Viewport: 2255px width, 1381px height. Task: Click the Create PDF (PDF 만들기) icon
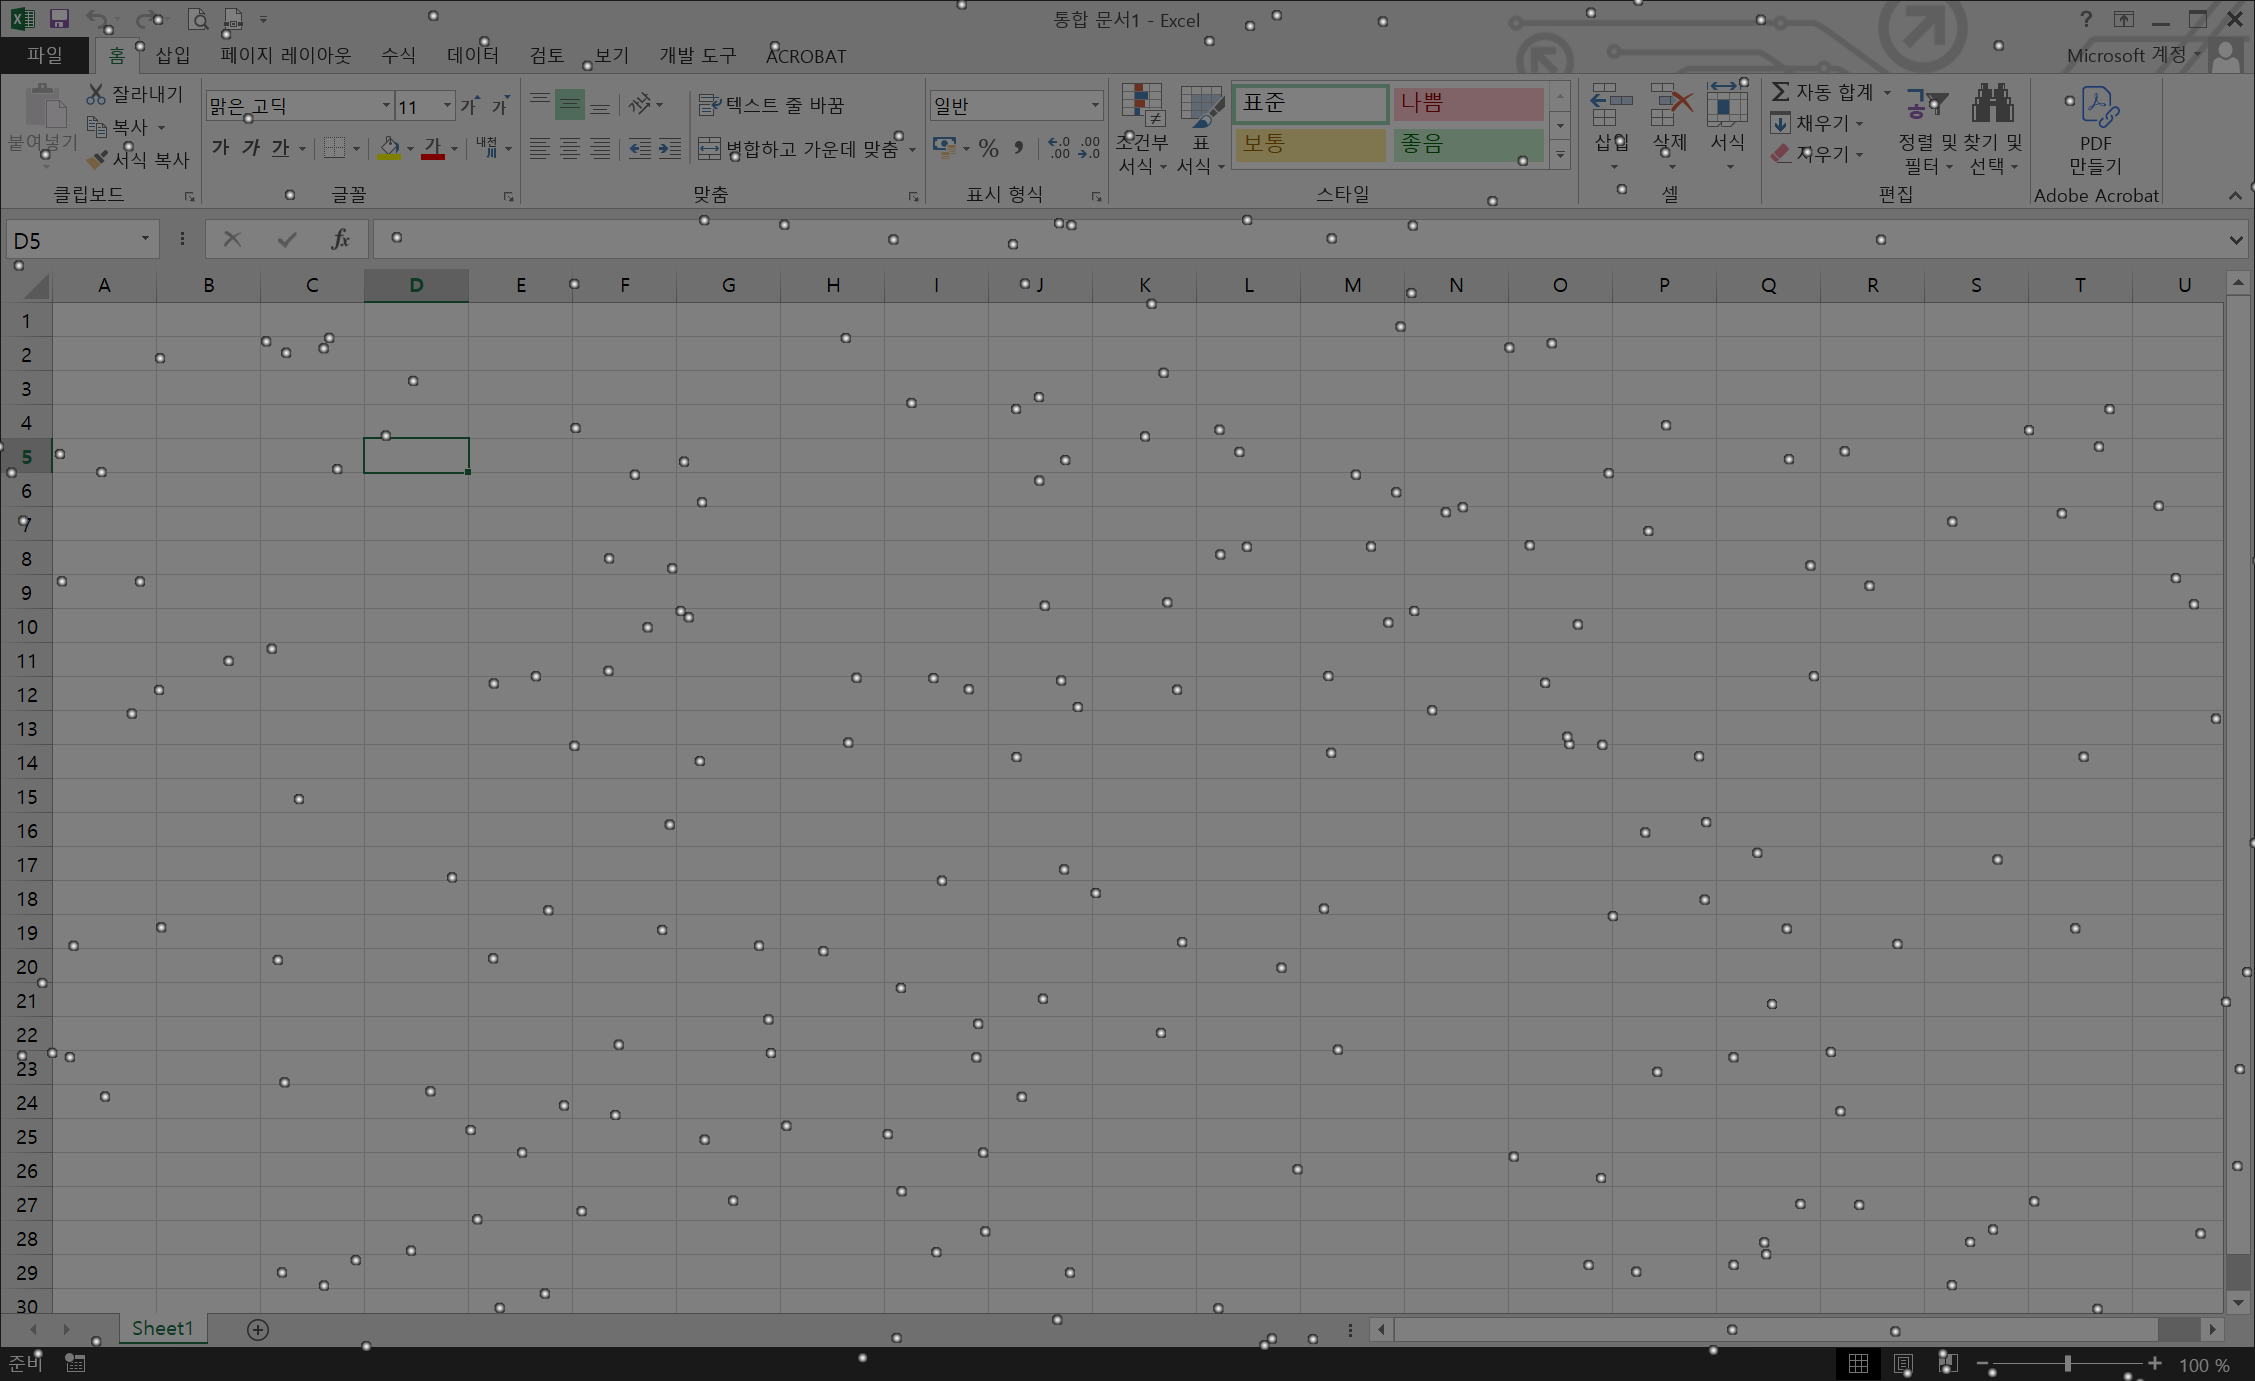click(x=2097, y=106)
